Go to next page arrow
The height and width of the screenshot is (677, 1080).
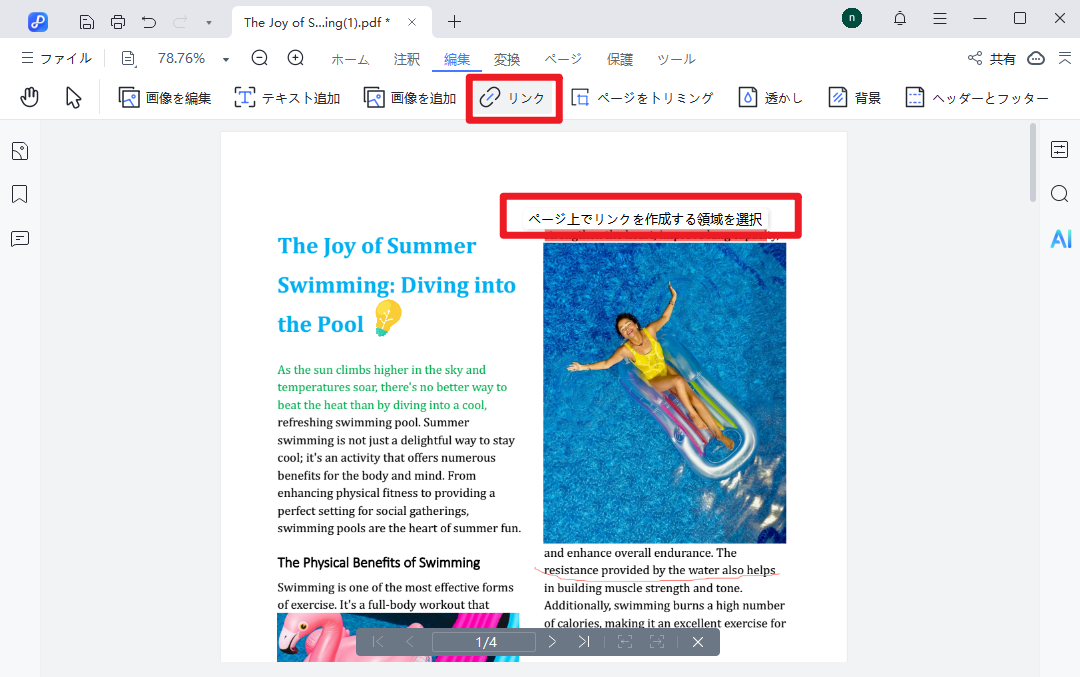[x=552, y=642]
